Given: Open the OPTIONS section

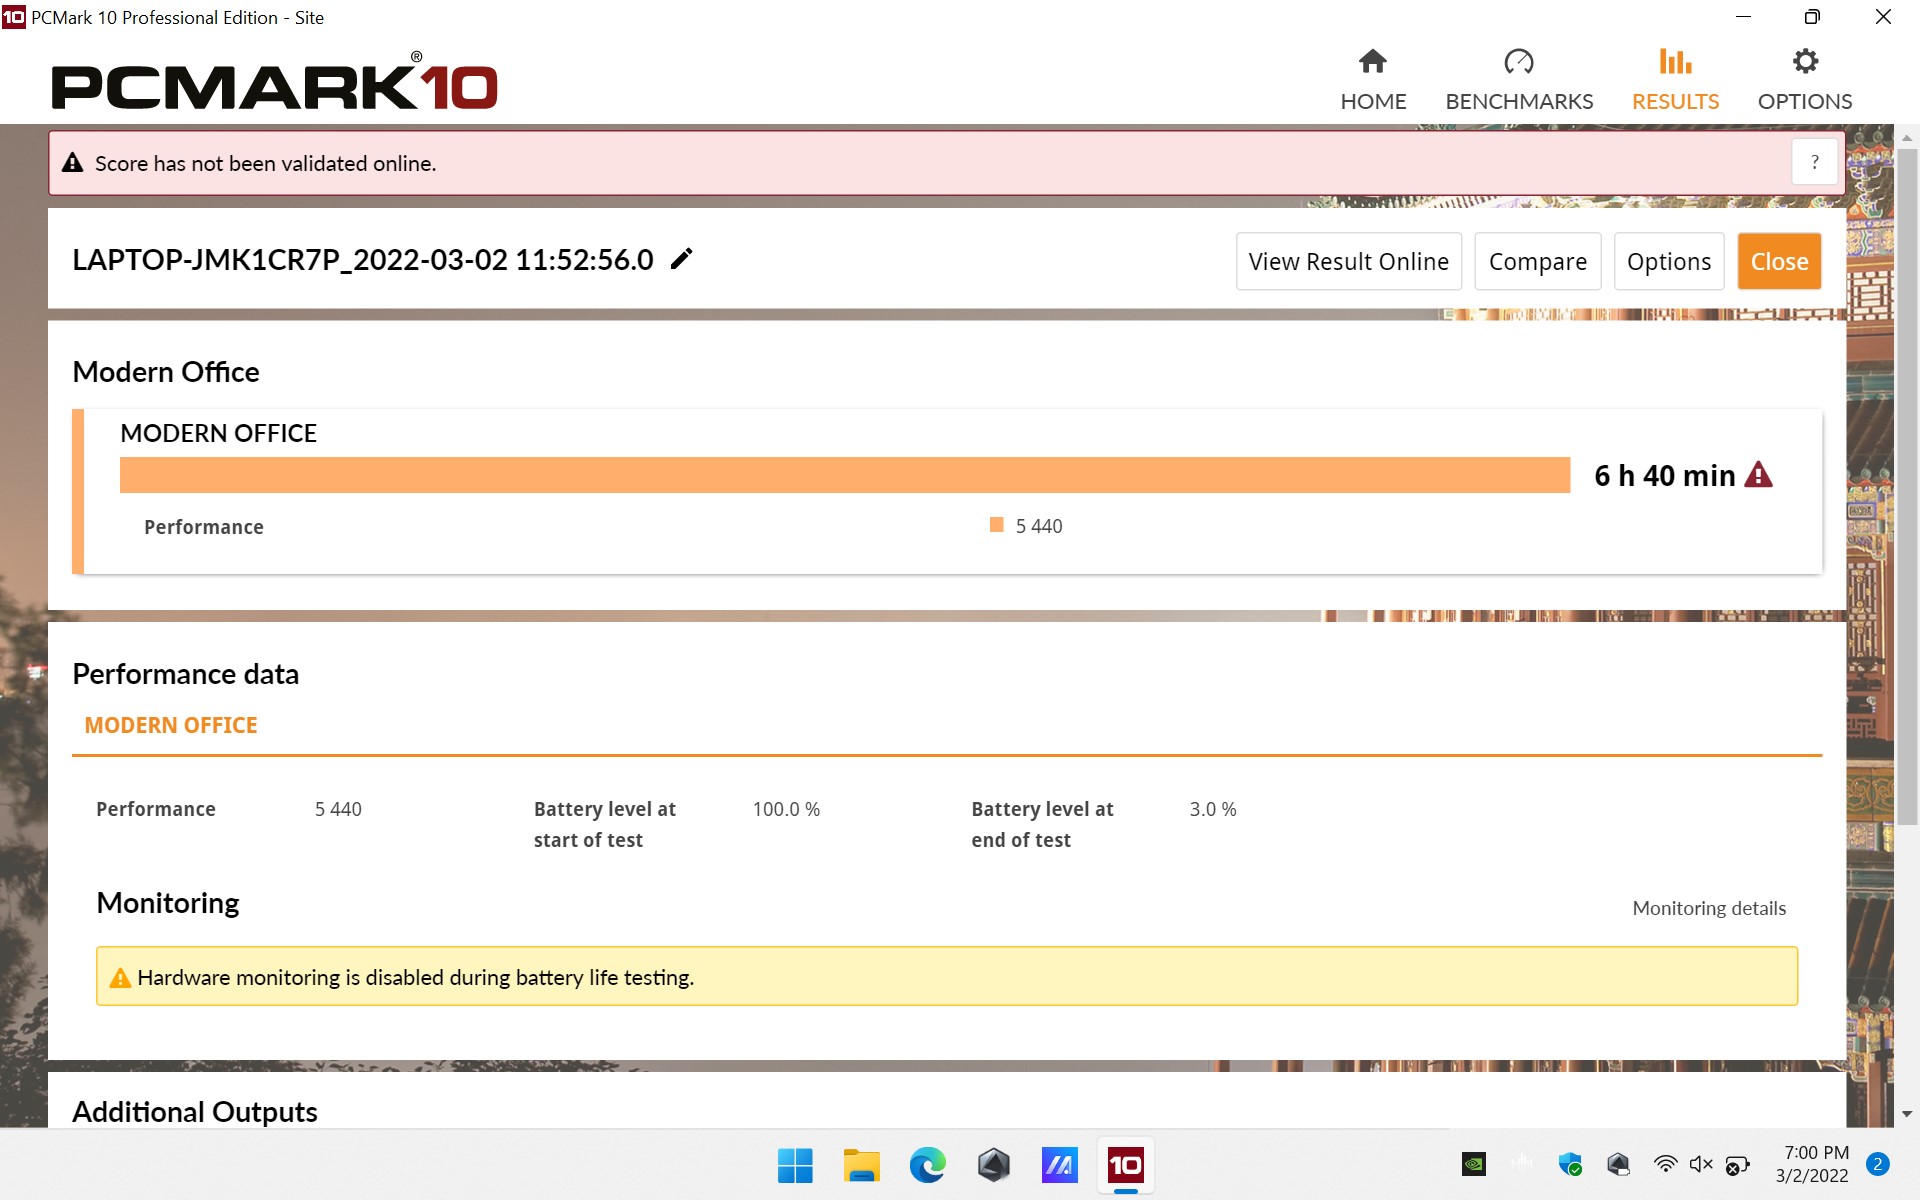Looking at the screenshot, I should pyautogui.click(x=1805, y=80).
